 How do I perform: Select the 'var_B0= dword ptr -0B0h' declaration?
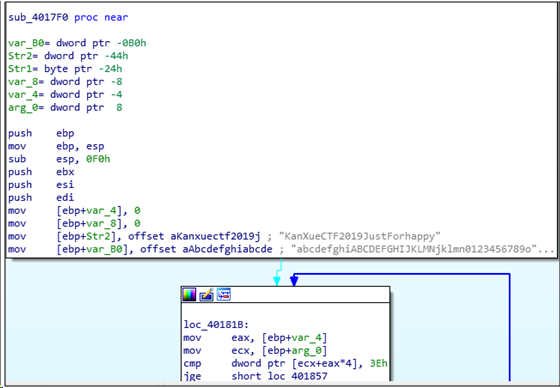(77, 43)
